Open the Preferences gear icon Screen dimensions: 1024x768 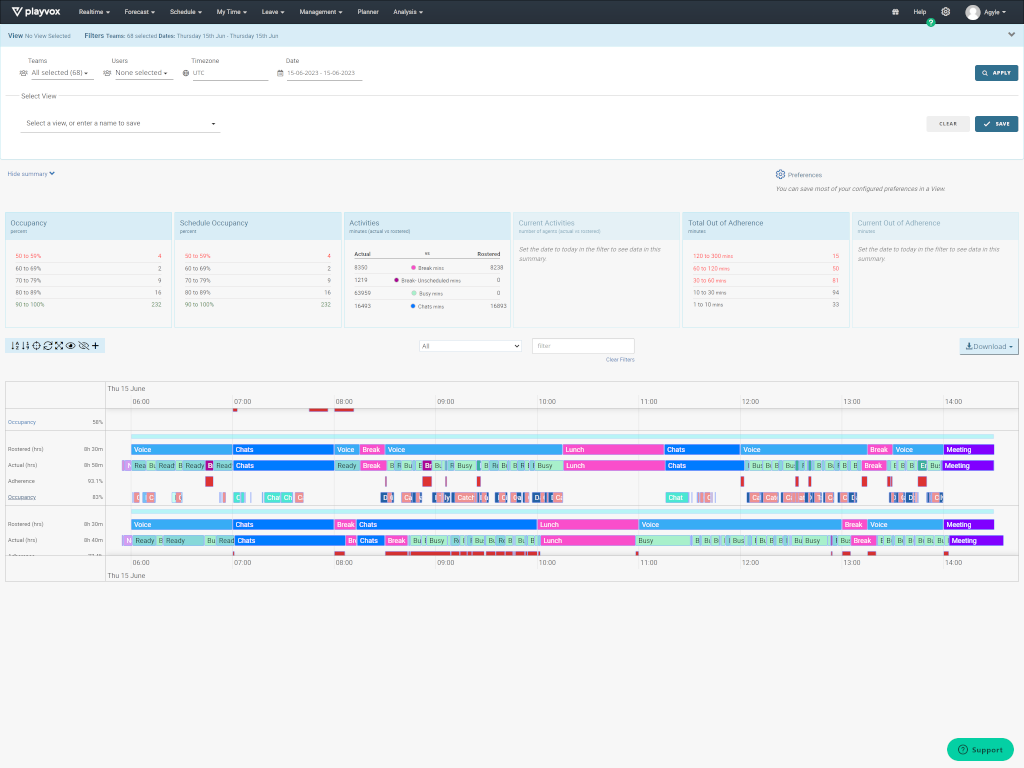780,174
